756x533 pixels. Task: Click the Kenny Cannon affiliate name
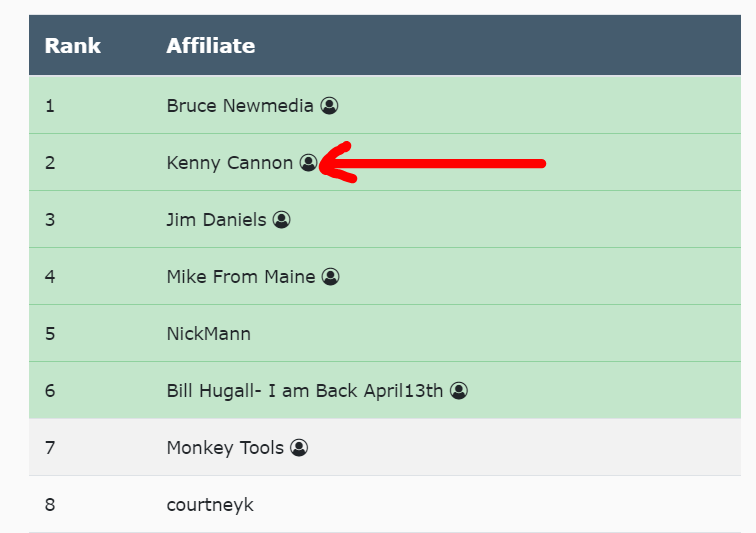(x=230, y=162)
